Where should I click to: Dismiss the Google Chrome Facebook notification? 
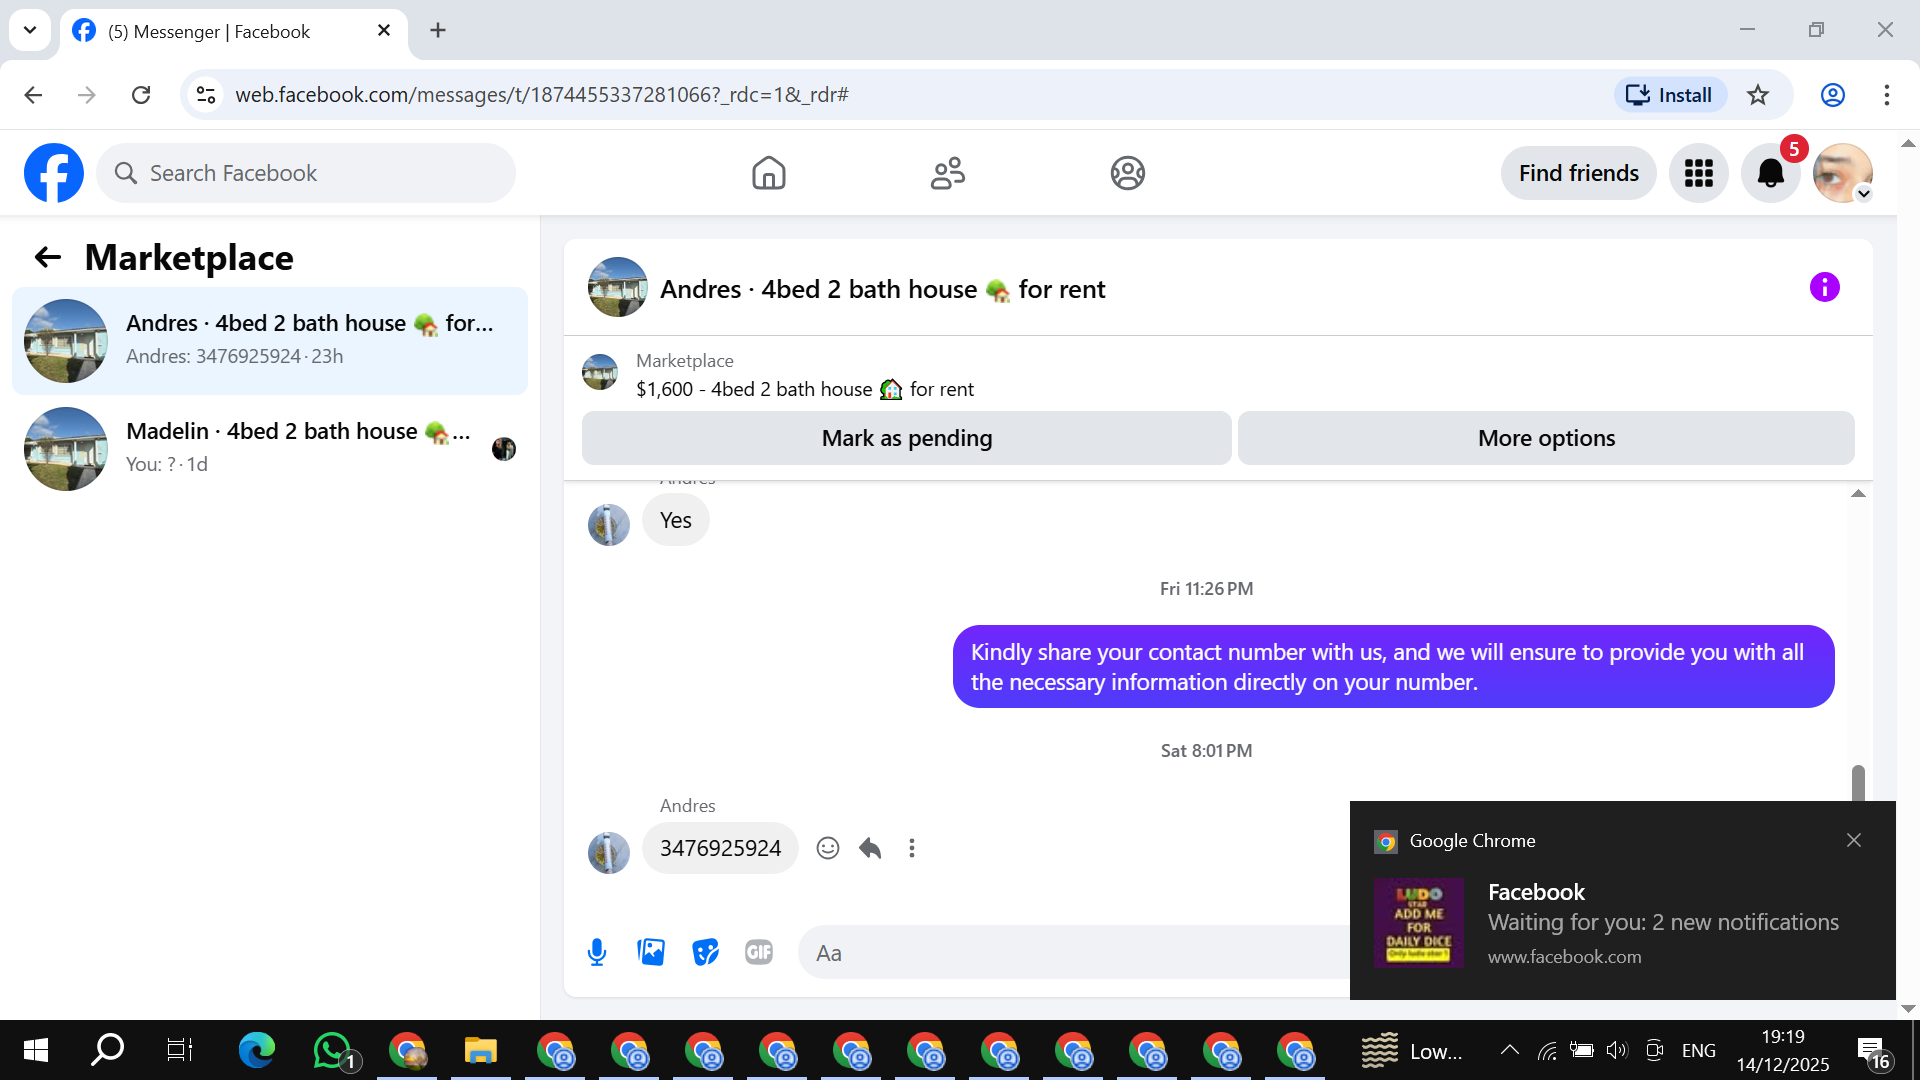pos(1853,840)
